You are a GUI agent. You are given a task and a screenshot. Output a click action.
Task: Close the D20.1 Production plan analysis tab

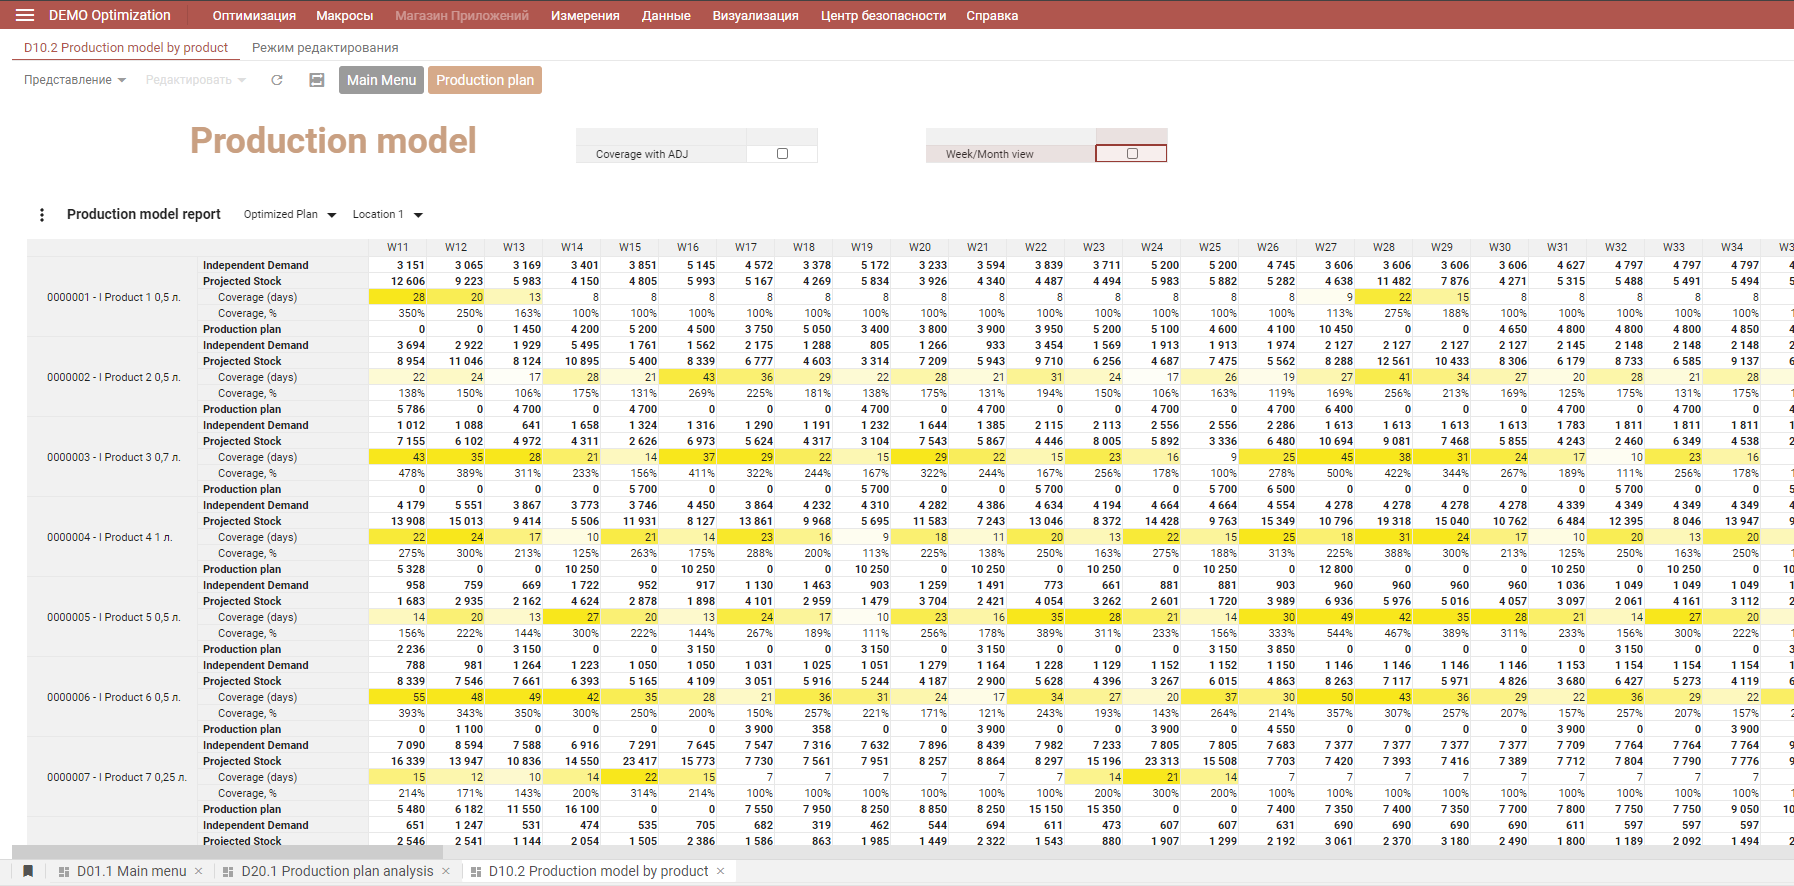coord(446,871)
